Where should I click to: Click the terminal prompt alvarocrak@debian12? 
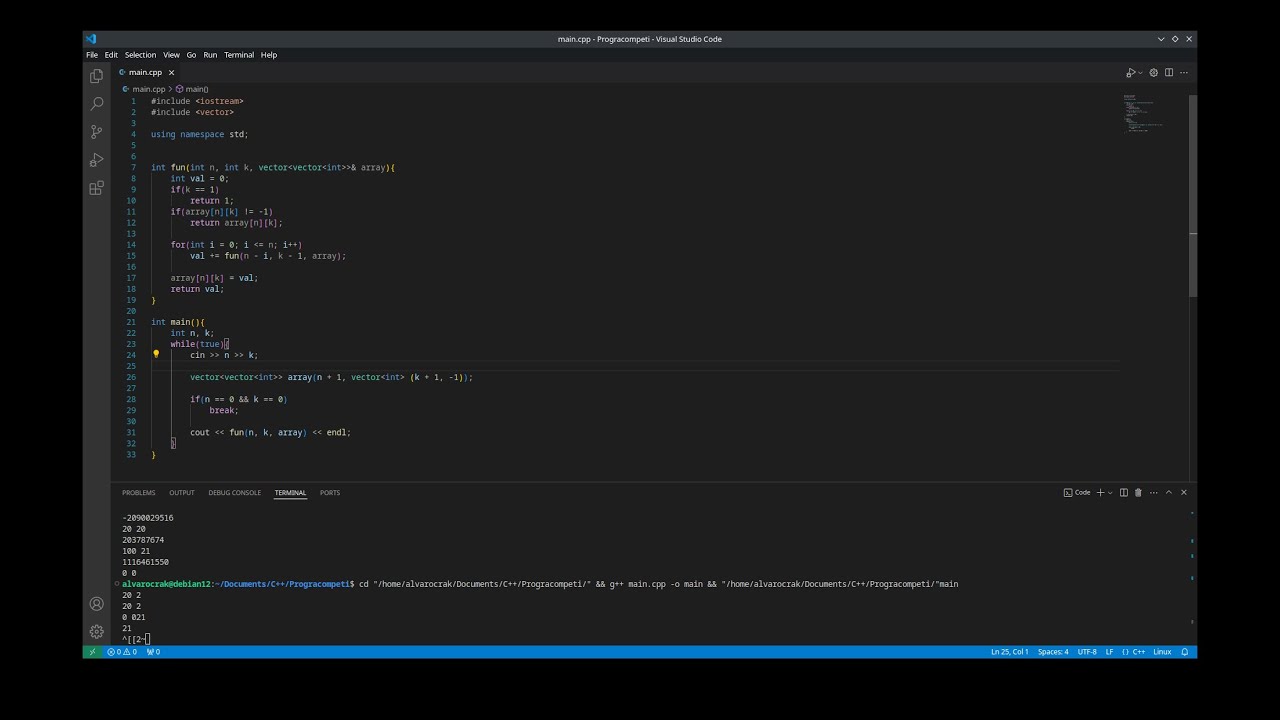(x=167, y=584)
